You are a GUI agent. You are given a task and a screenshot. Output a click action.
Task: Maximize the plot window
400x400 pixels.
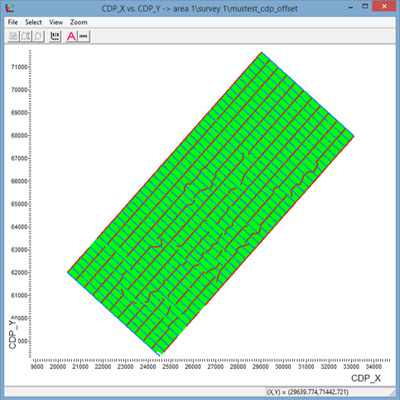tap(365, 7)
